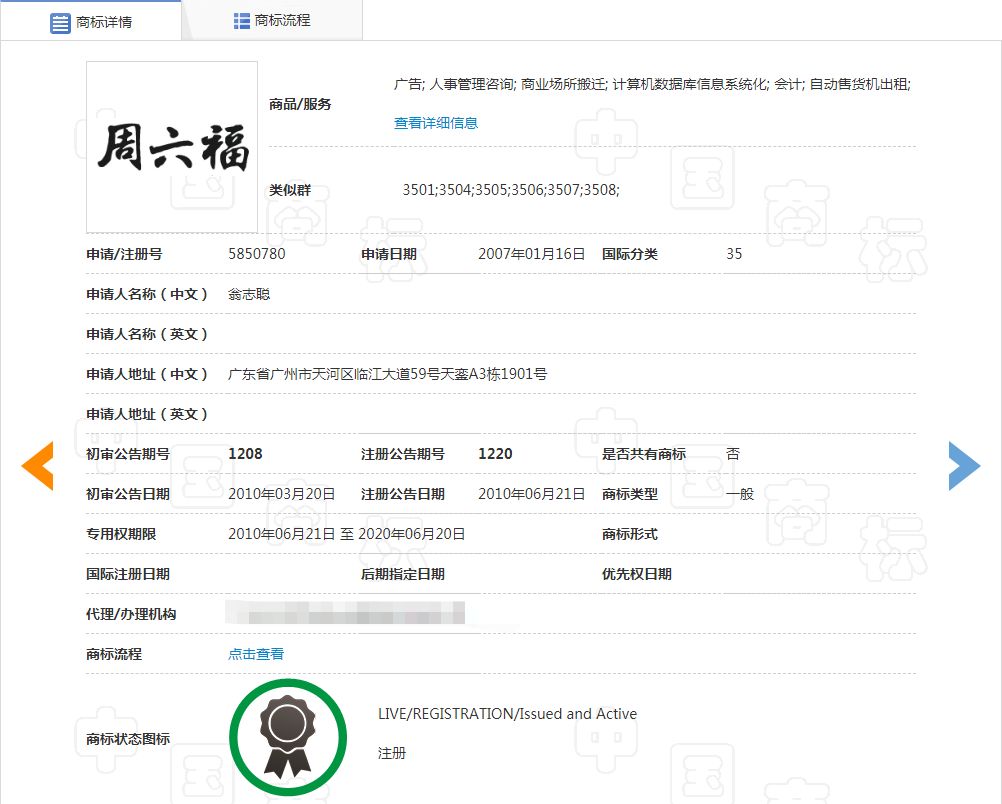Select the LIVE/REGISTRATION/Issued and Active status text

click(507, 714)
